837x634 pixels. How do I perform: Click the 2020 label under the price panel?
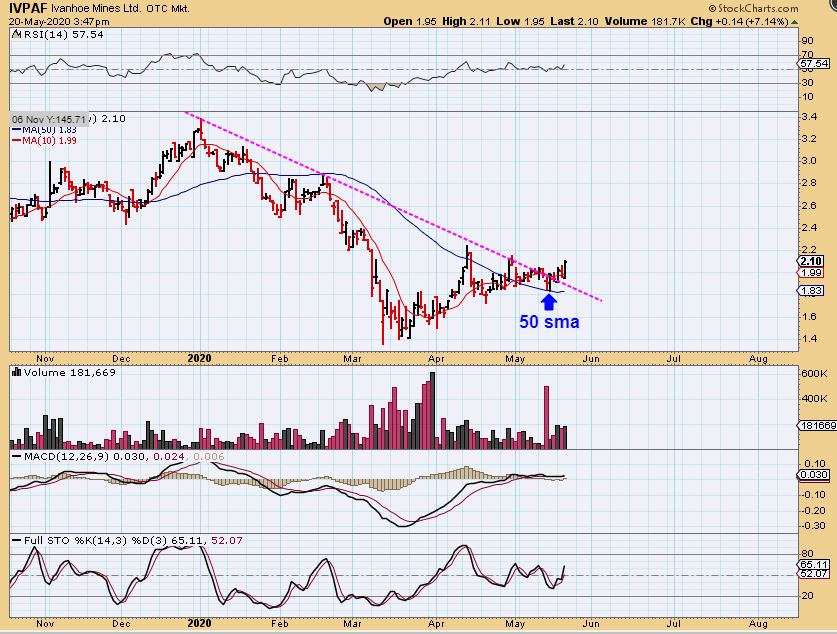click(x=200, y=359)
